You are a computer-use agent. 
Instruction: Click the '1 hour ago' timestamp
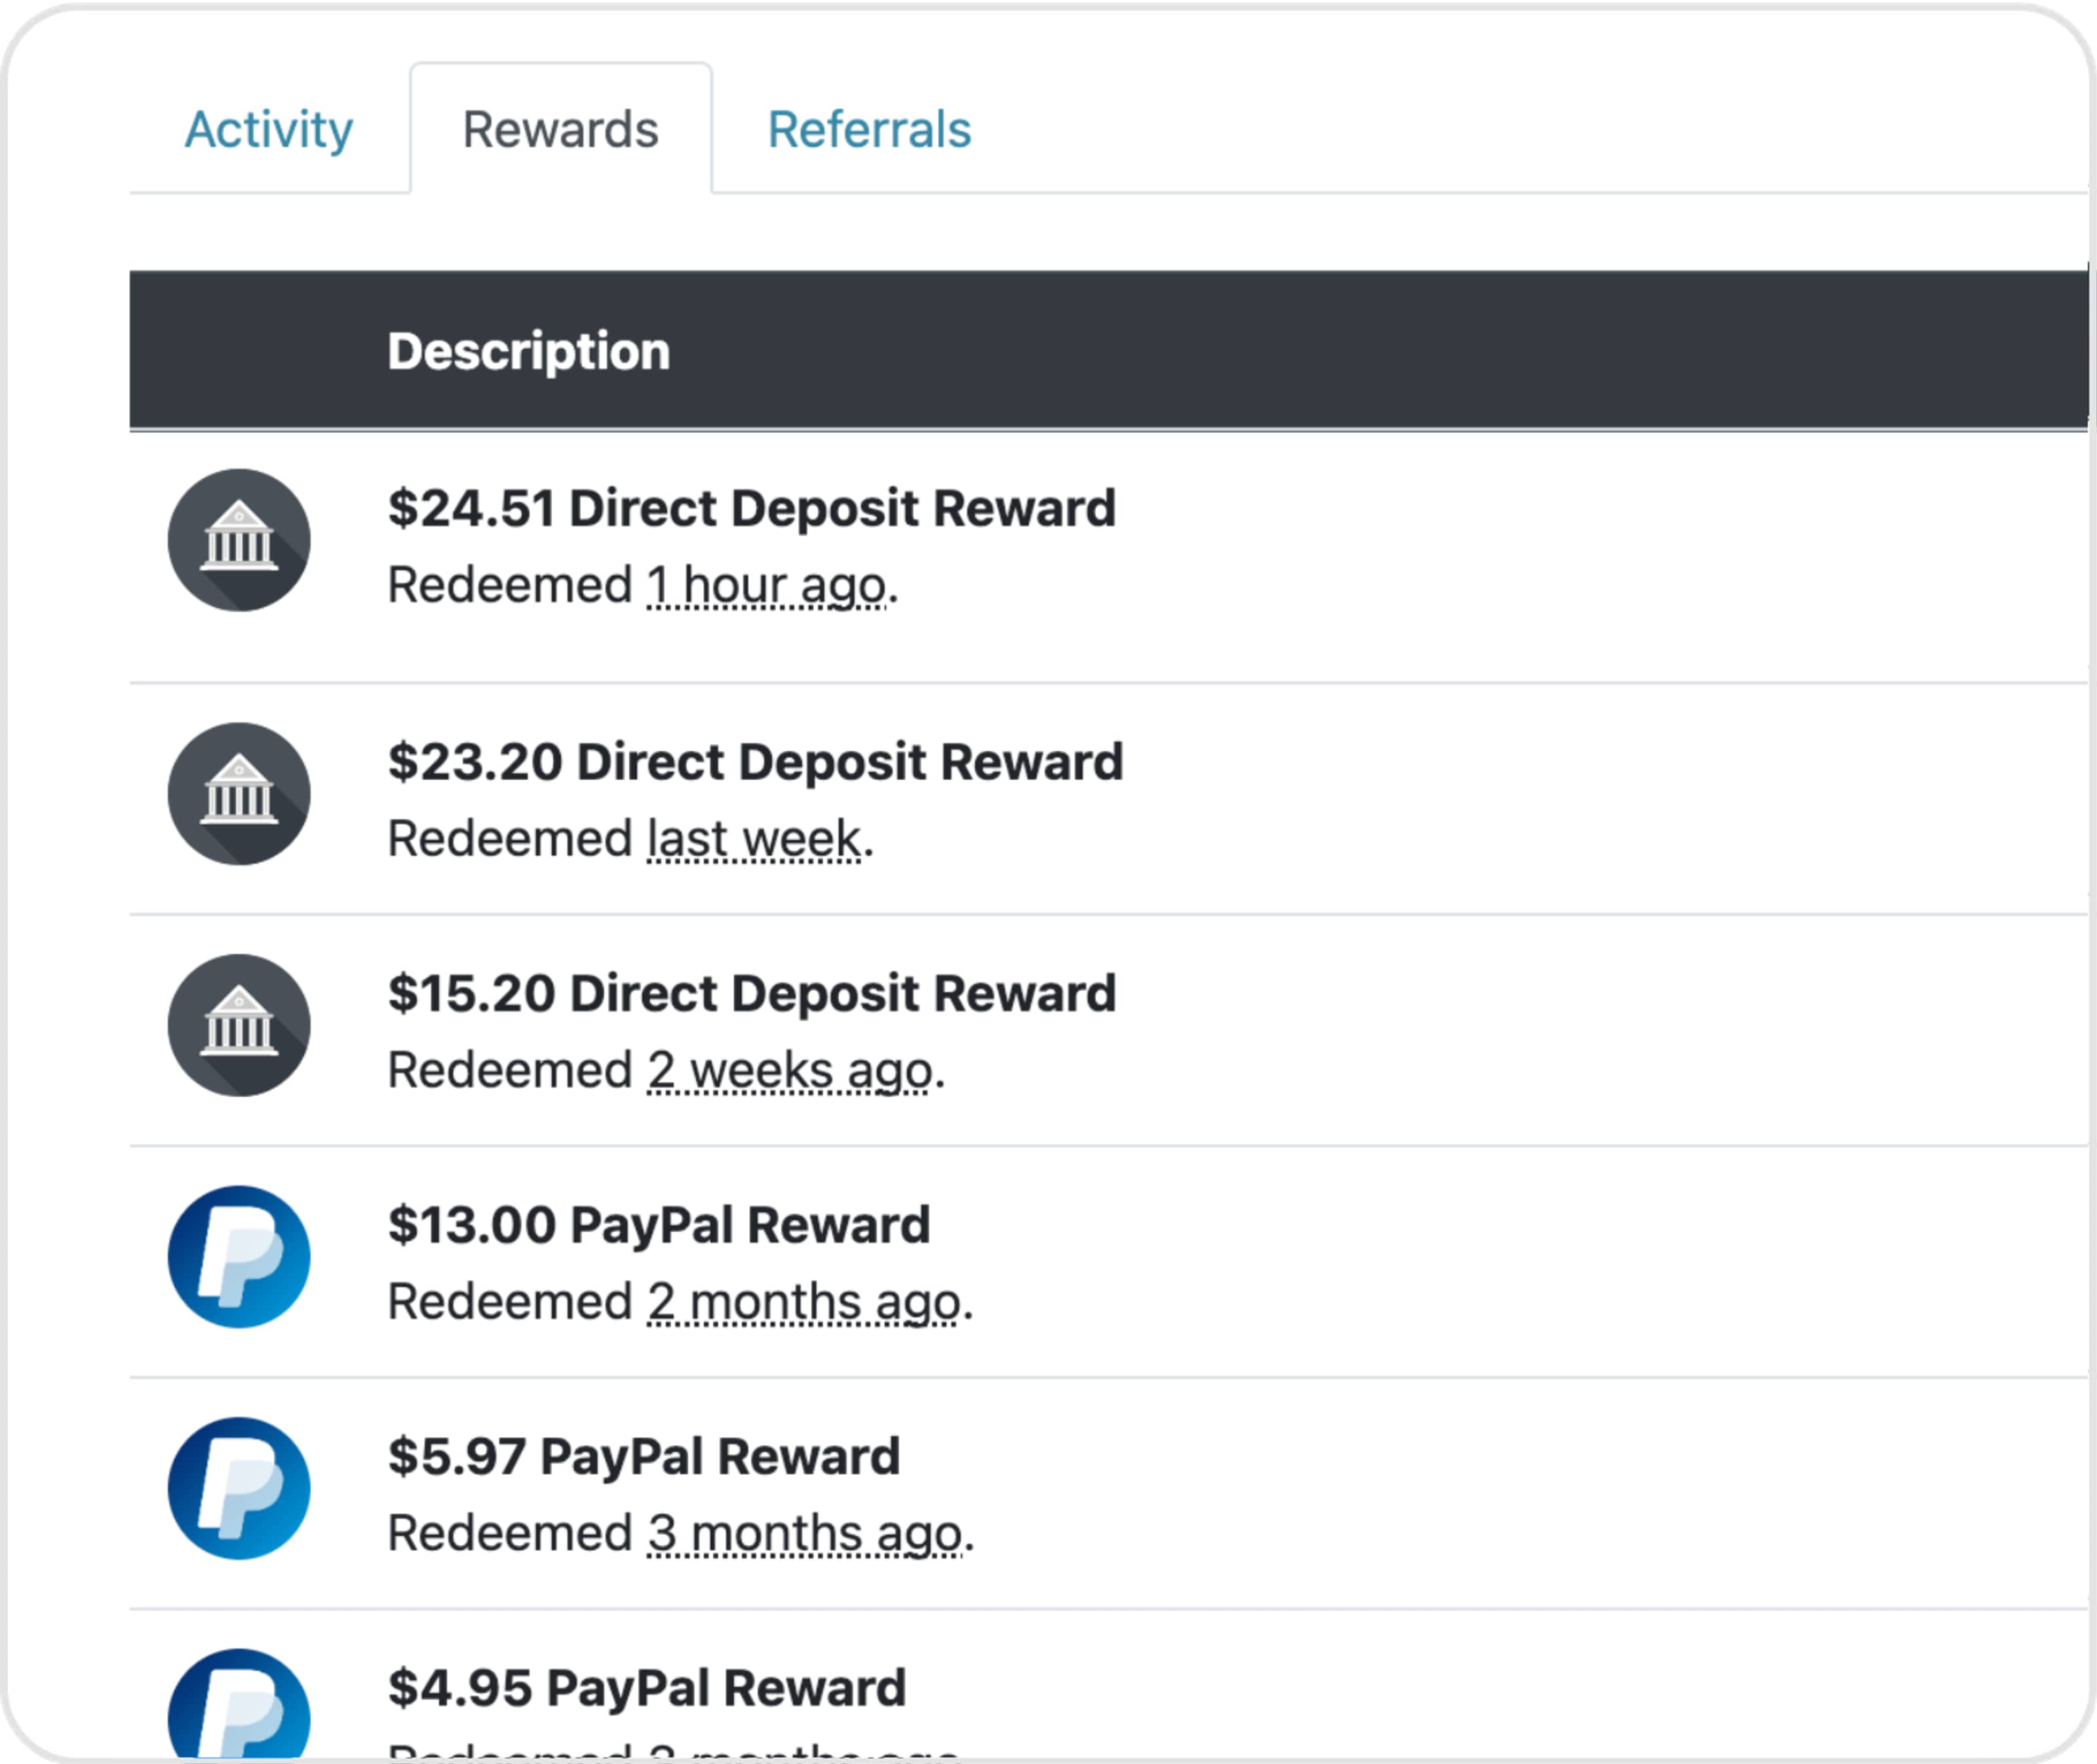click(x=766, y=585)
